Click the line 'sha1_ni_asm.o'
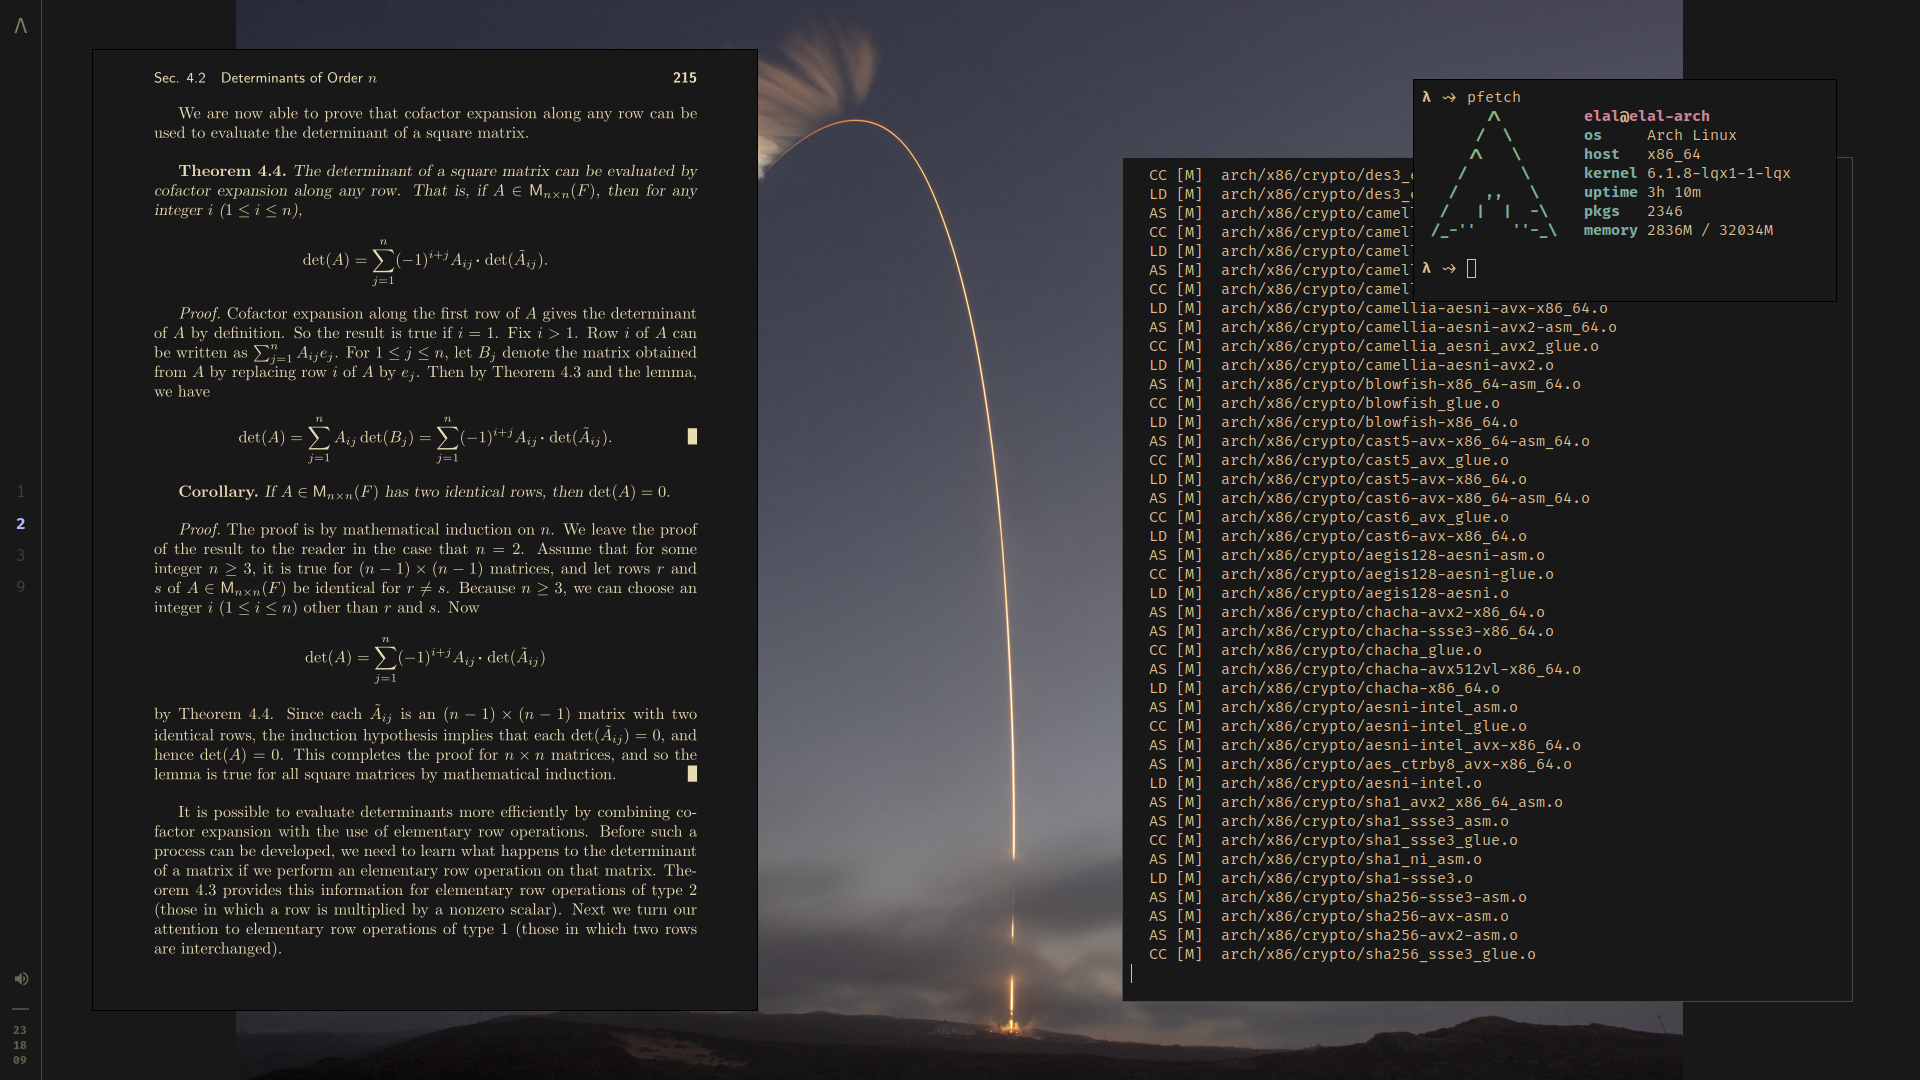The height and width of the screenshot is (1080, 1920). [x=1315, y=859]
